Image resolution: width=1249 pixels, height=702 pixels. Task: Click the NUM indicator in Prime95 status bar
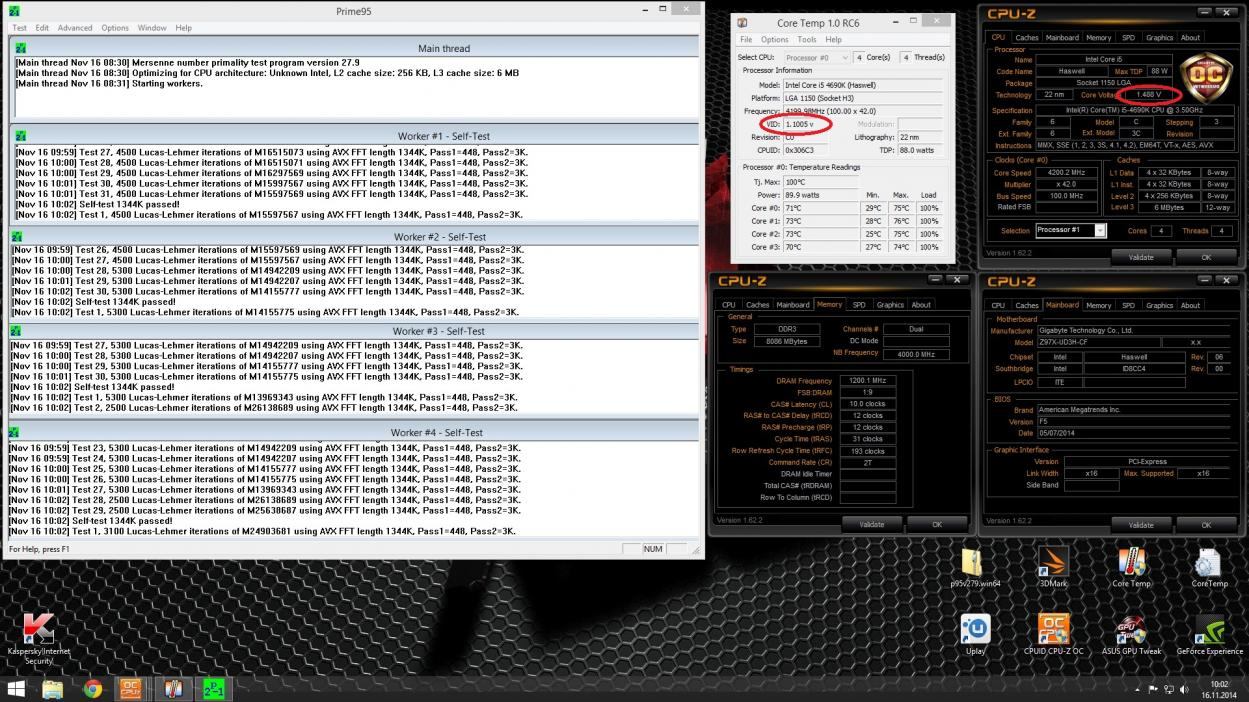[653, 549]
